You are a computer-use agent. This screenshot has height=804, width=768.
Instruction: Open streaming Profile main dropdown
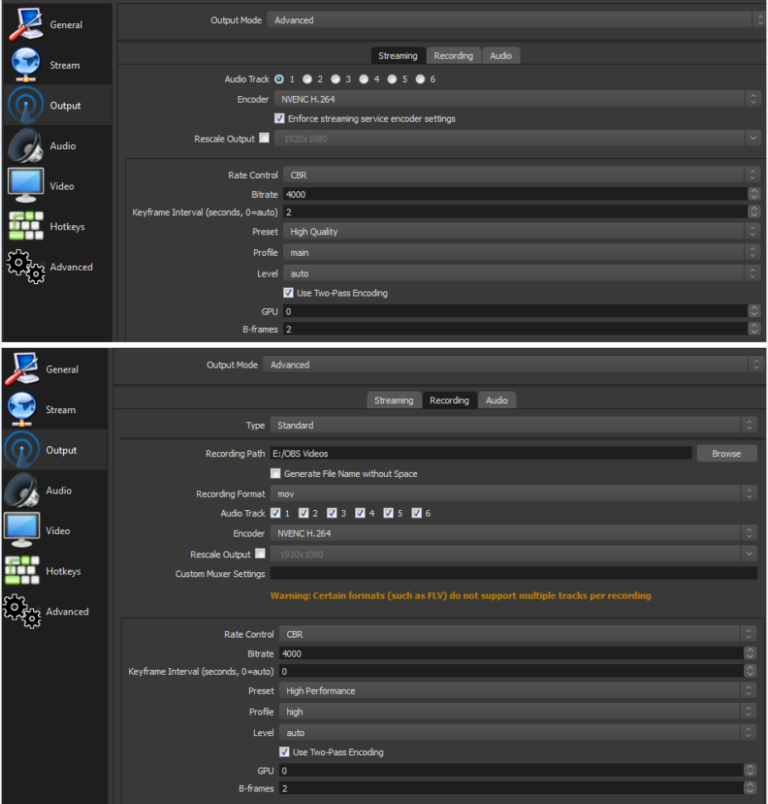coord(521,252)
